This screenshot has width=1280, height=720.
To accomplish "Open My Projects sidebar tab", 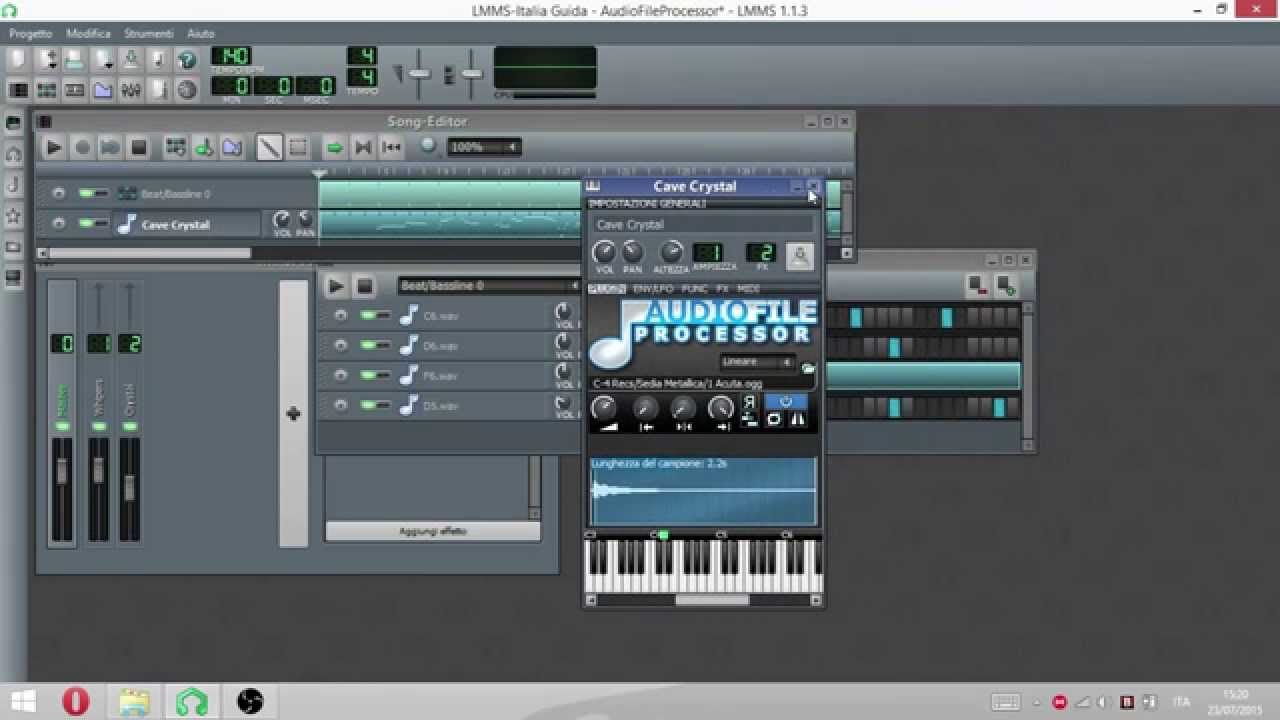I will (13, 155).
